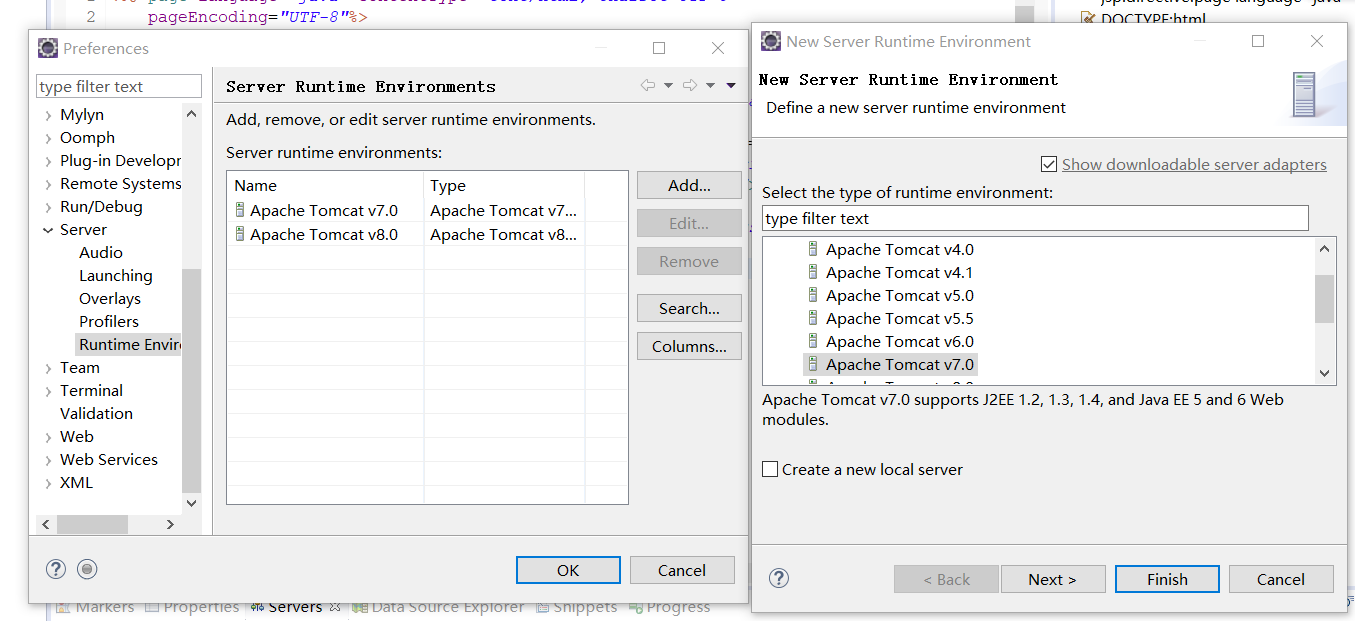Click OK in Preferences dialog
Viewport: 1355px width, 621px height.
click(x=568, y=570)
